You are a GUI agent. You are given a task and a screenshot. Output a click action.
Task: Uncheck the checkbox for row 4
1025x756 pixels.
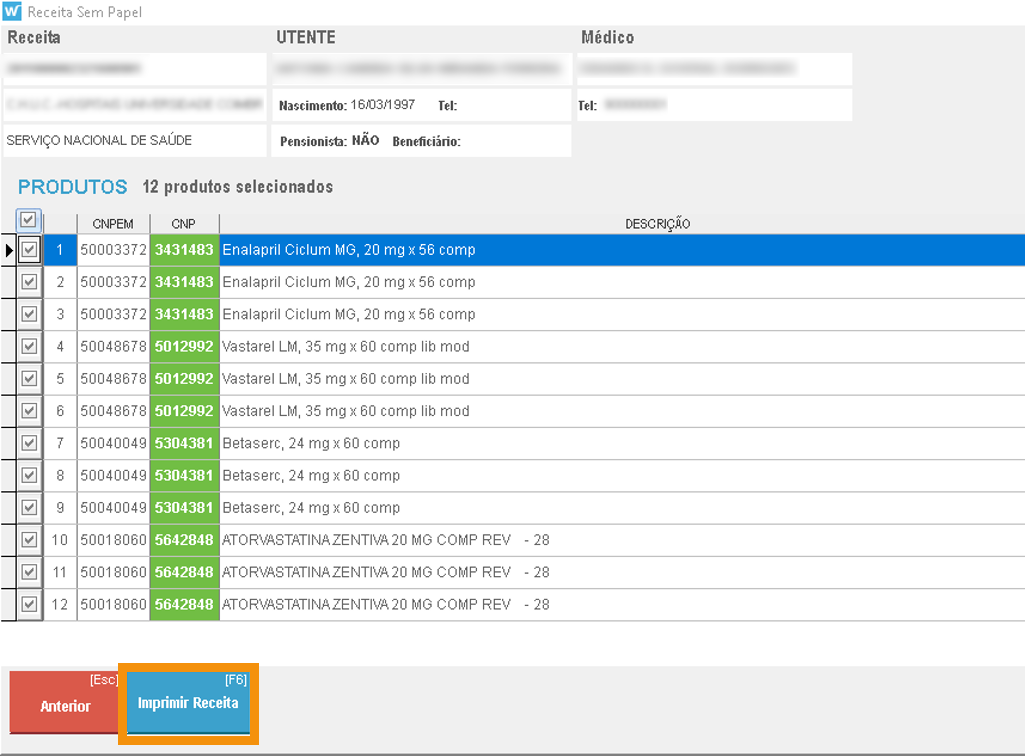coord(29,346)
